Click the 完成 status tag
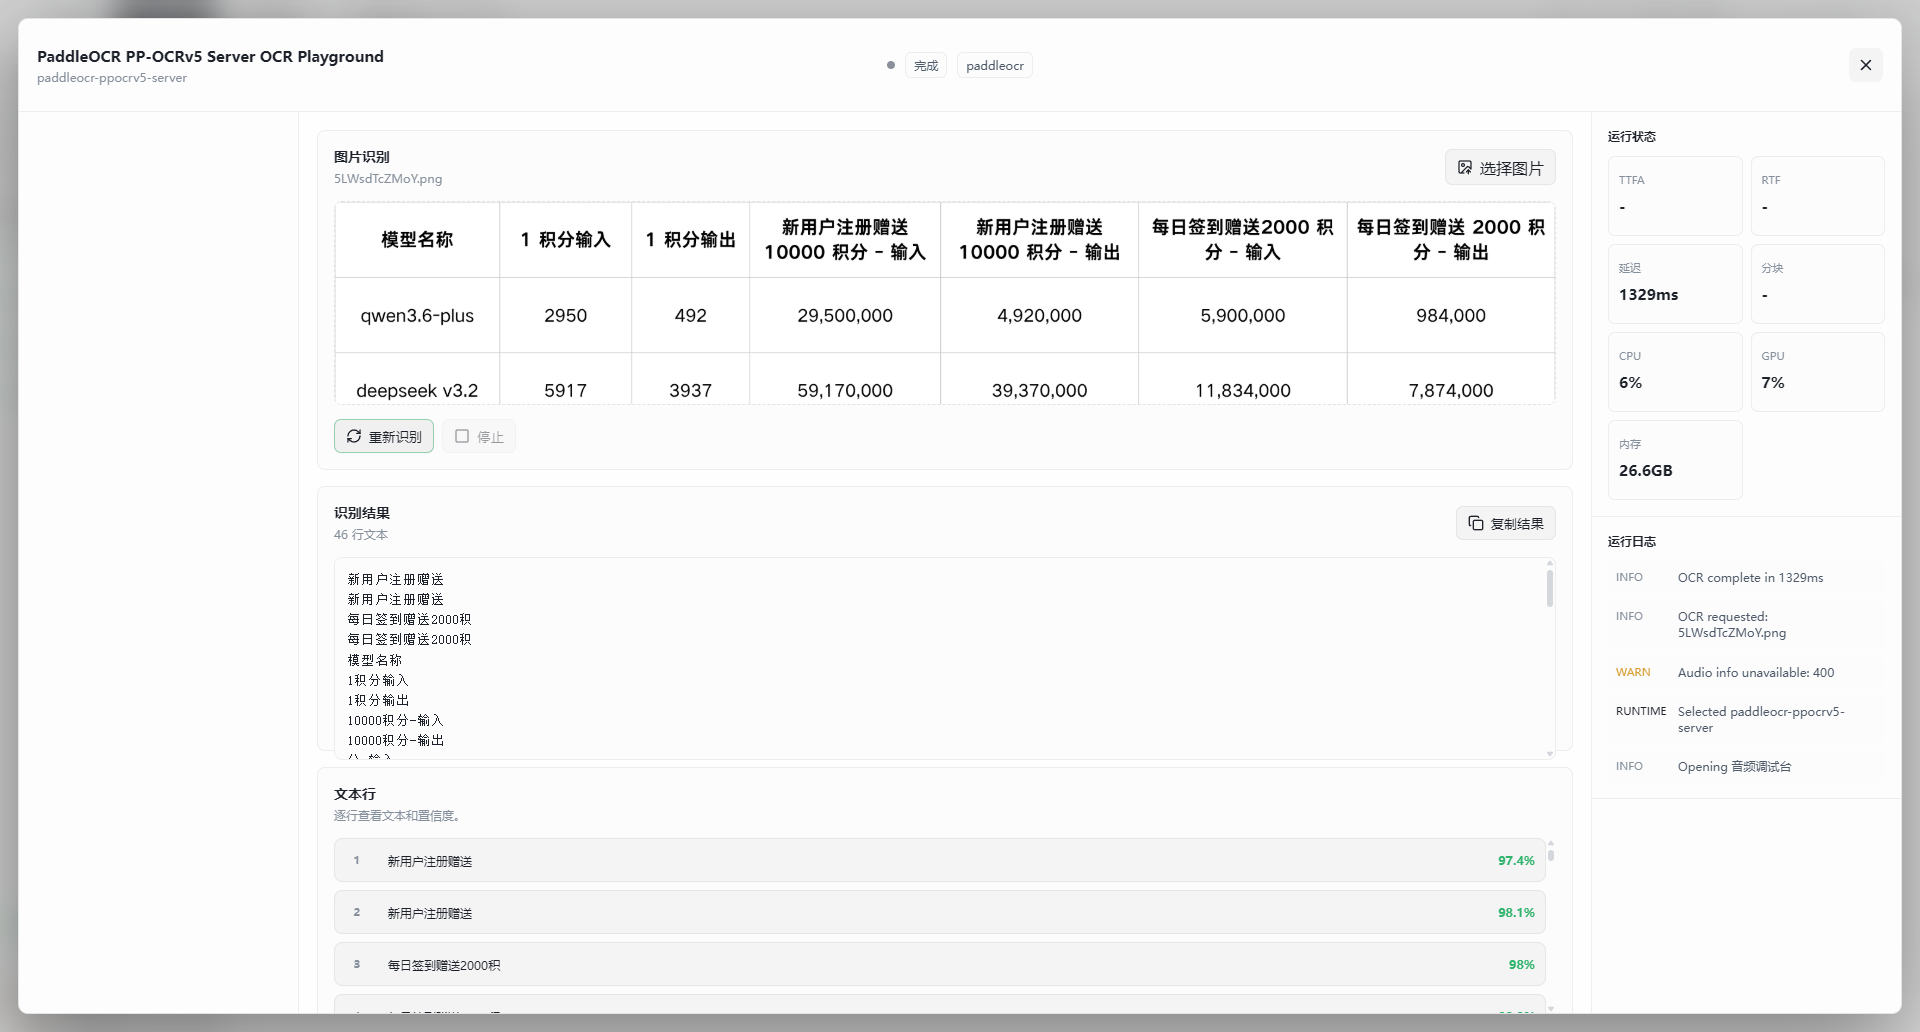The image size is (1920, 1032). 926,65
